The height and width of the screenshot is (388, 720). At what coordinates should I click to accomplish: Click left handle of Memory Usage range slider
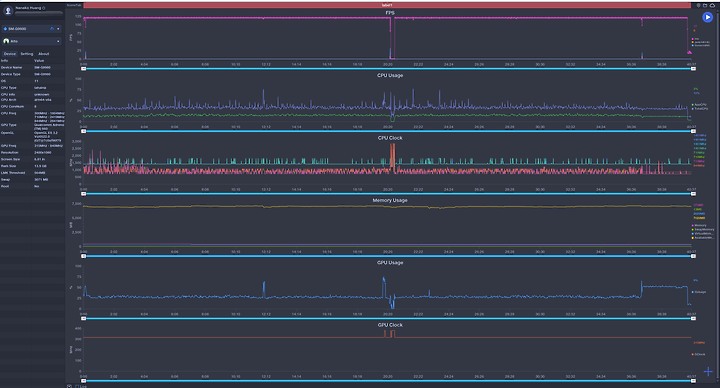pos(84,256)
